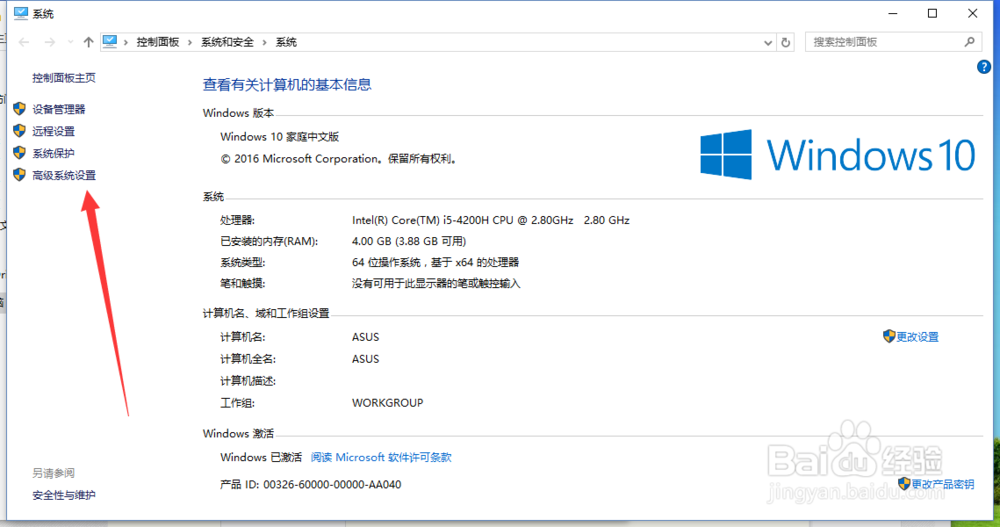Screen dimensions: 1000x527
Task: Click the search magnifier icon
Action: tap(969, 42)
